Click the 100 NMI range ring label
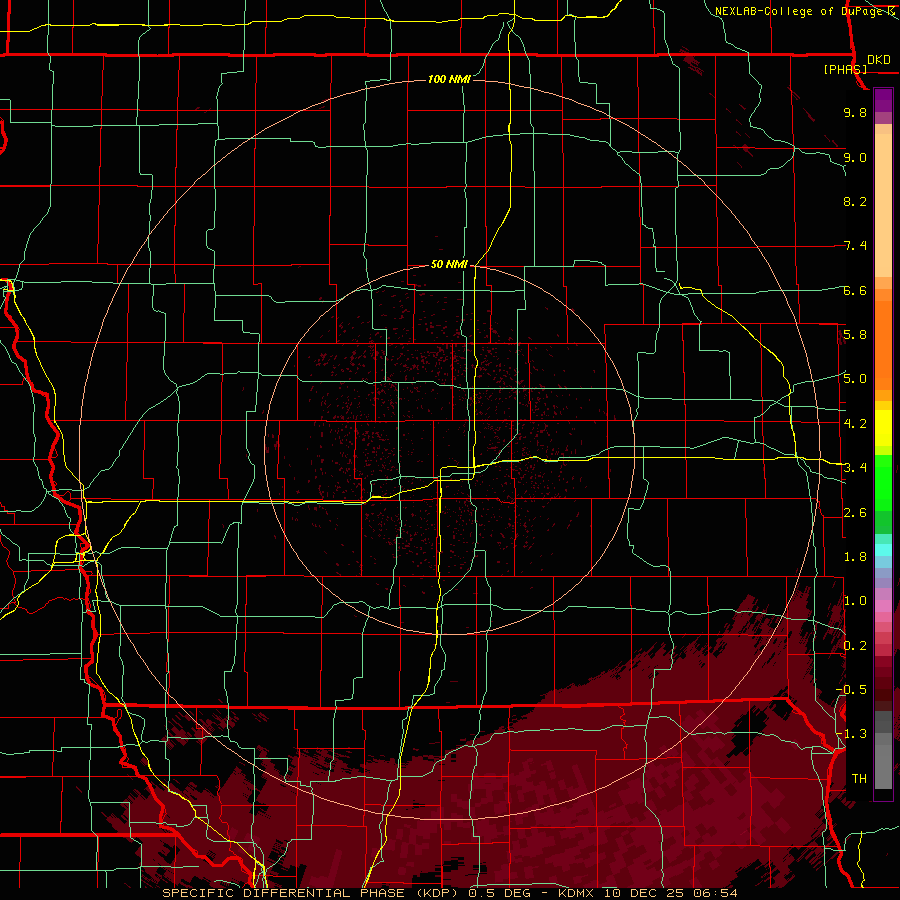Screen dimensions: 900x900 pos(449,79)
